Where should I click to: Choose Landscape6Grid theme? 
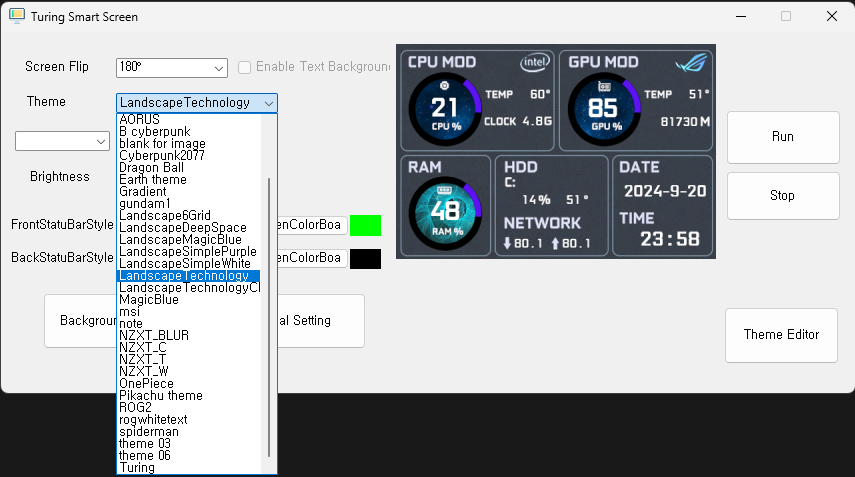tap(189, 215)
